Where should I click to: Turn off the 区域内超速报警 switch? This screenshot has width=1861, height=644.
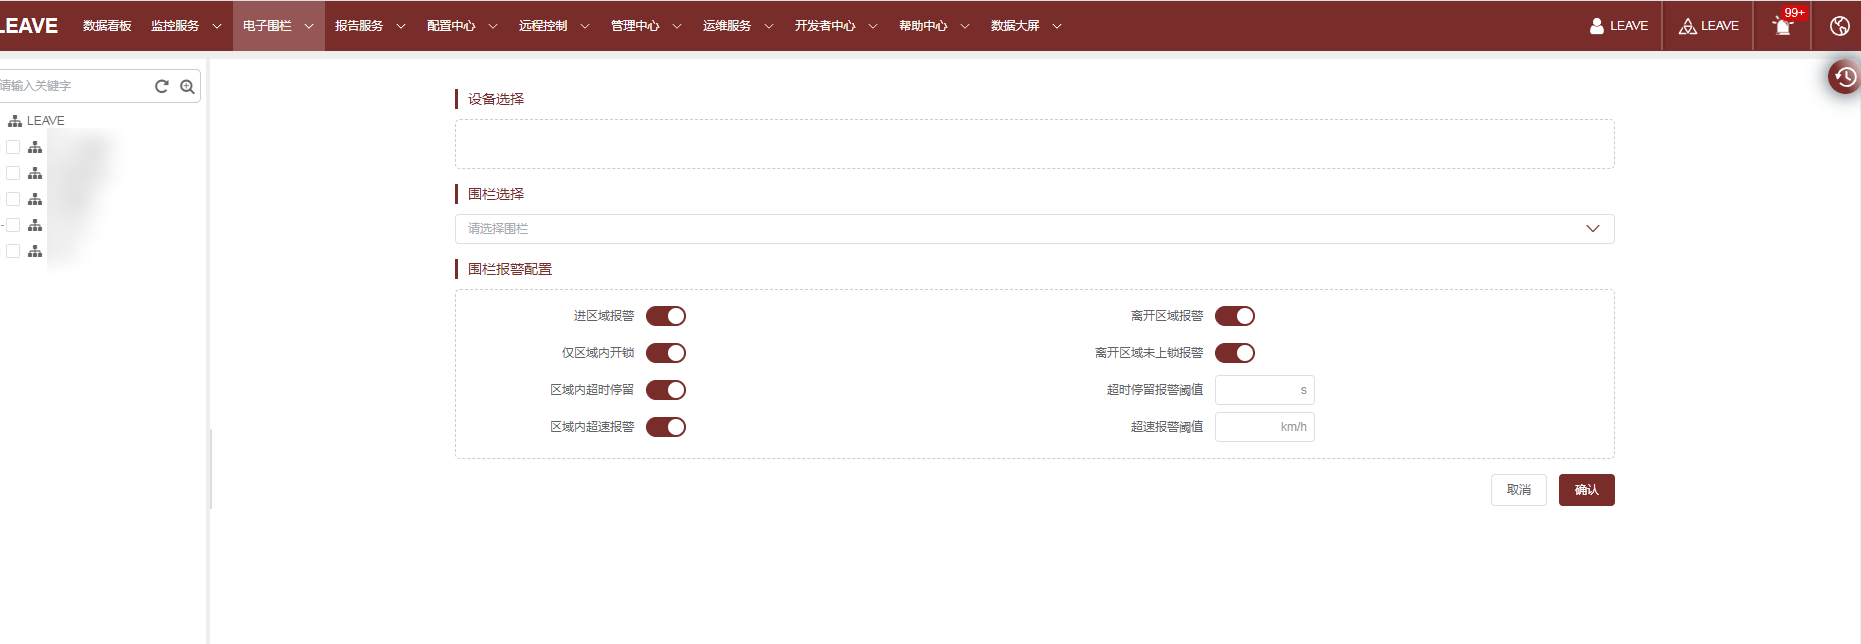point(666,427)
